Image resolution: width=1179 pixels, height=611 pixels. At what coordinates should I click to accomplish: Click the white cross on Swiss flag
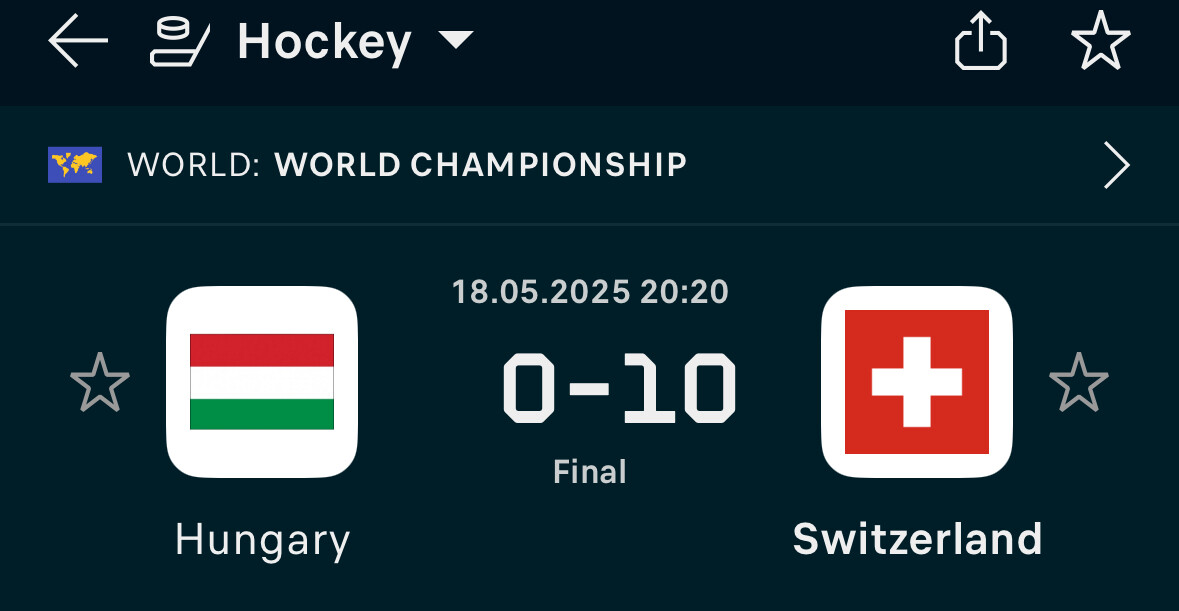pyautogui.click(x=917, y=382)
